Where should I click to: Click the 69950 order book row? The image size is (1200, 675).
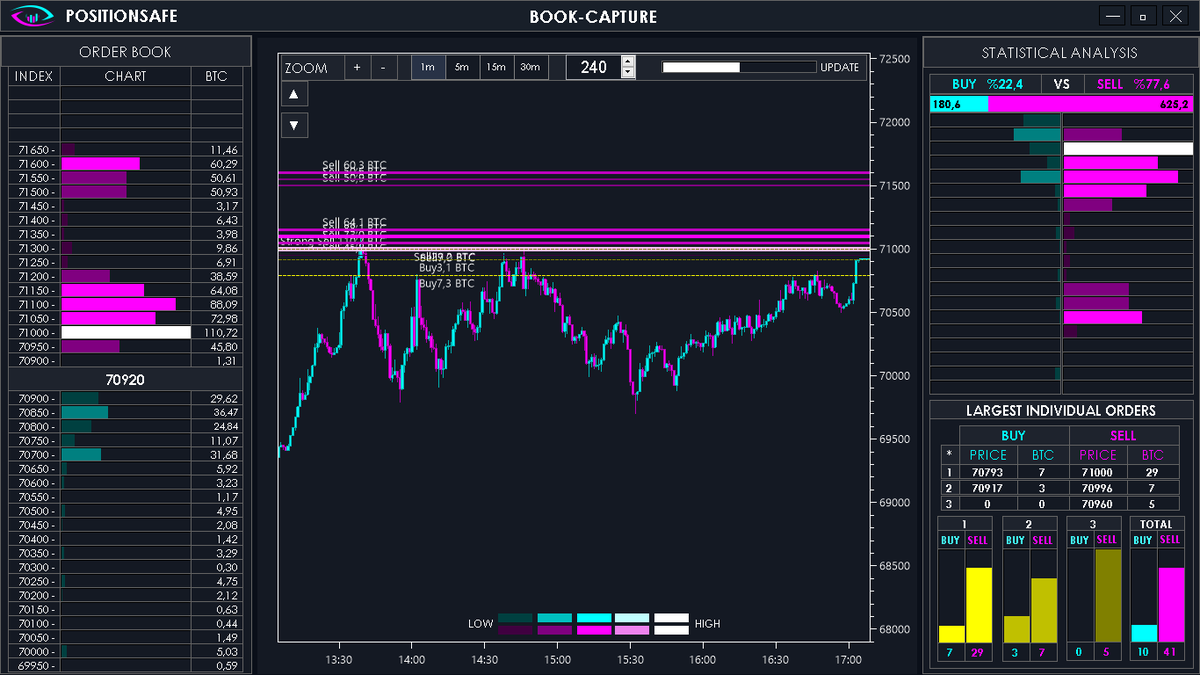pos(125,665)
